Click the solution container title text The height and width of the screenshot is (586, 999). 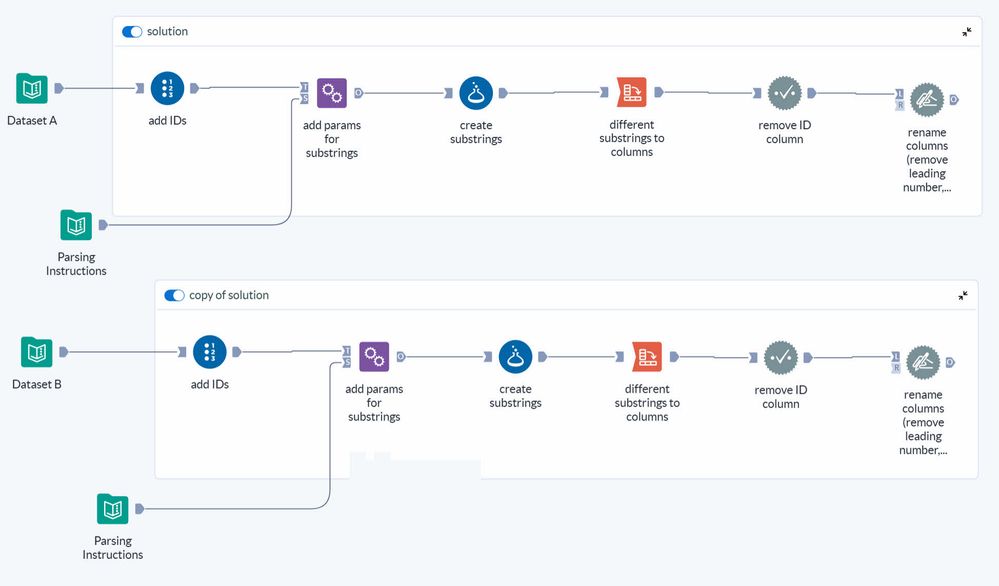[x=167, y=32]
